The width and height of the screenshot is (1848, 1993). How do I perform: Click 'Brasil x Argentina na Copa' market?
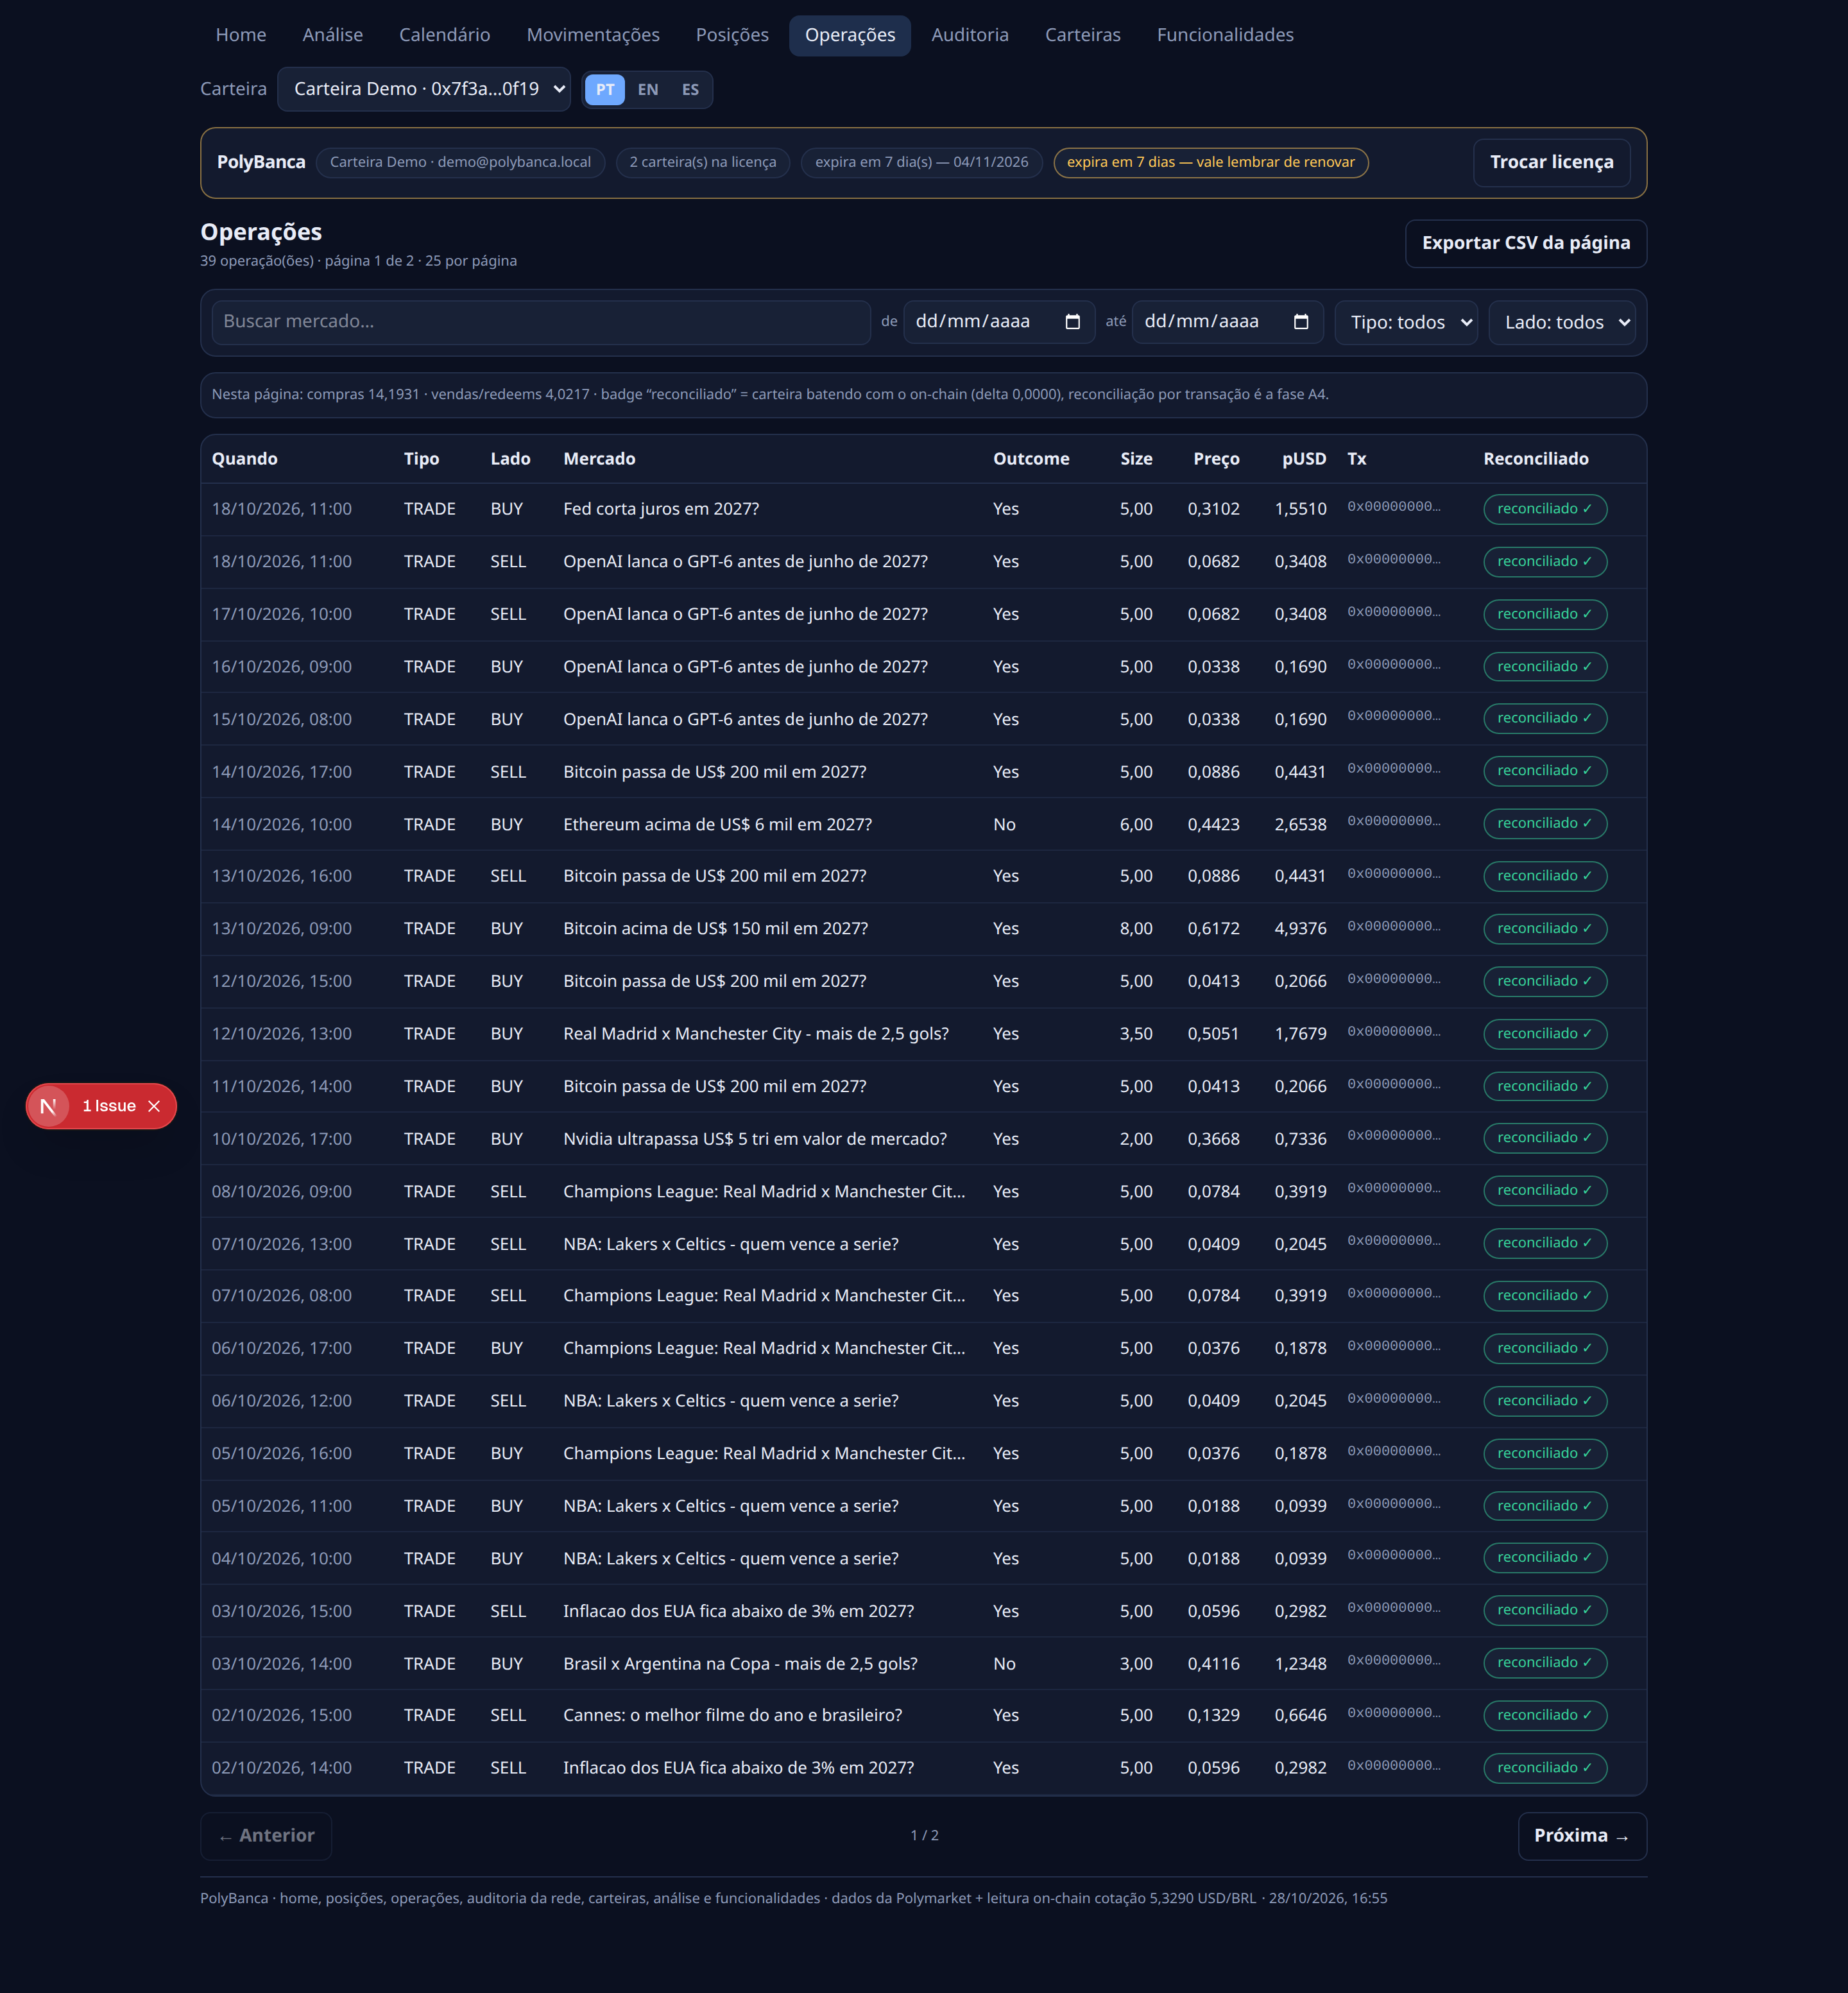coord(740,1664)
